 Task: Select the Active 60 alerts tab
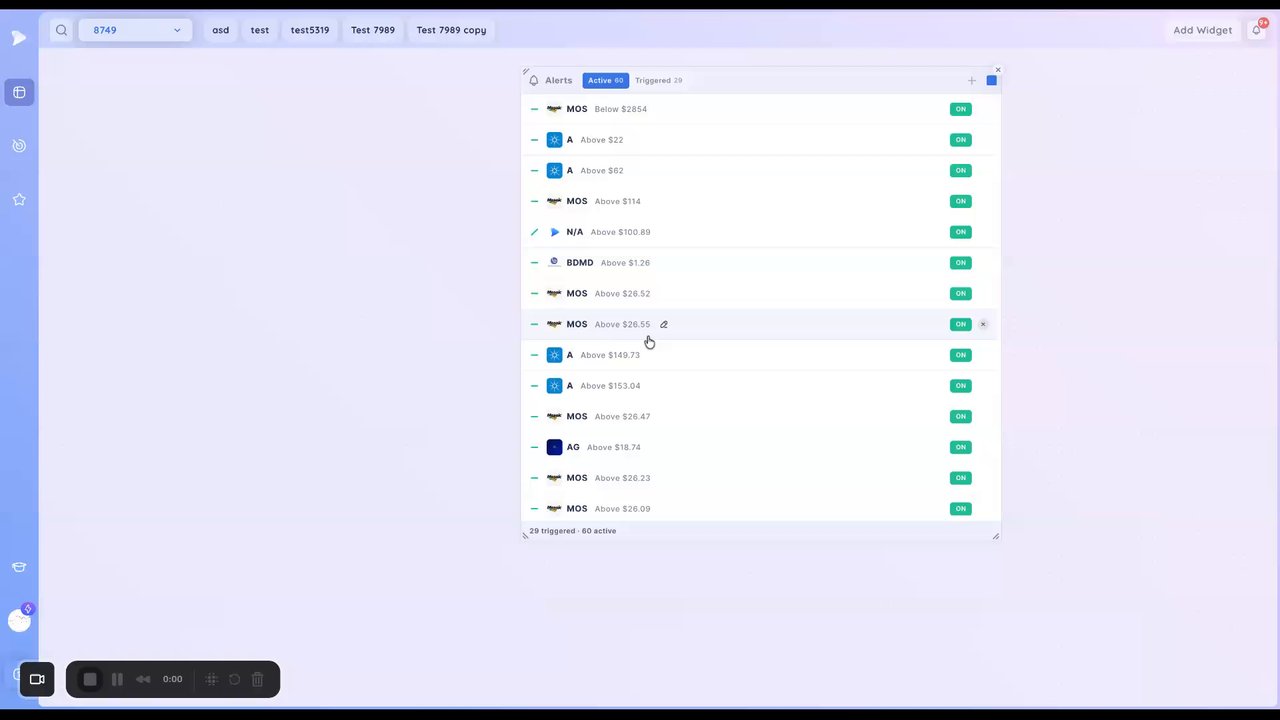tap(606, 80)
